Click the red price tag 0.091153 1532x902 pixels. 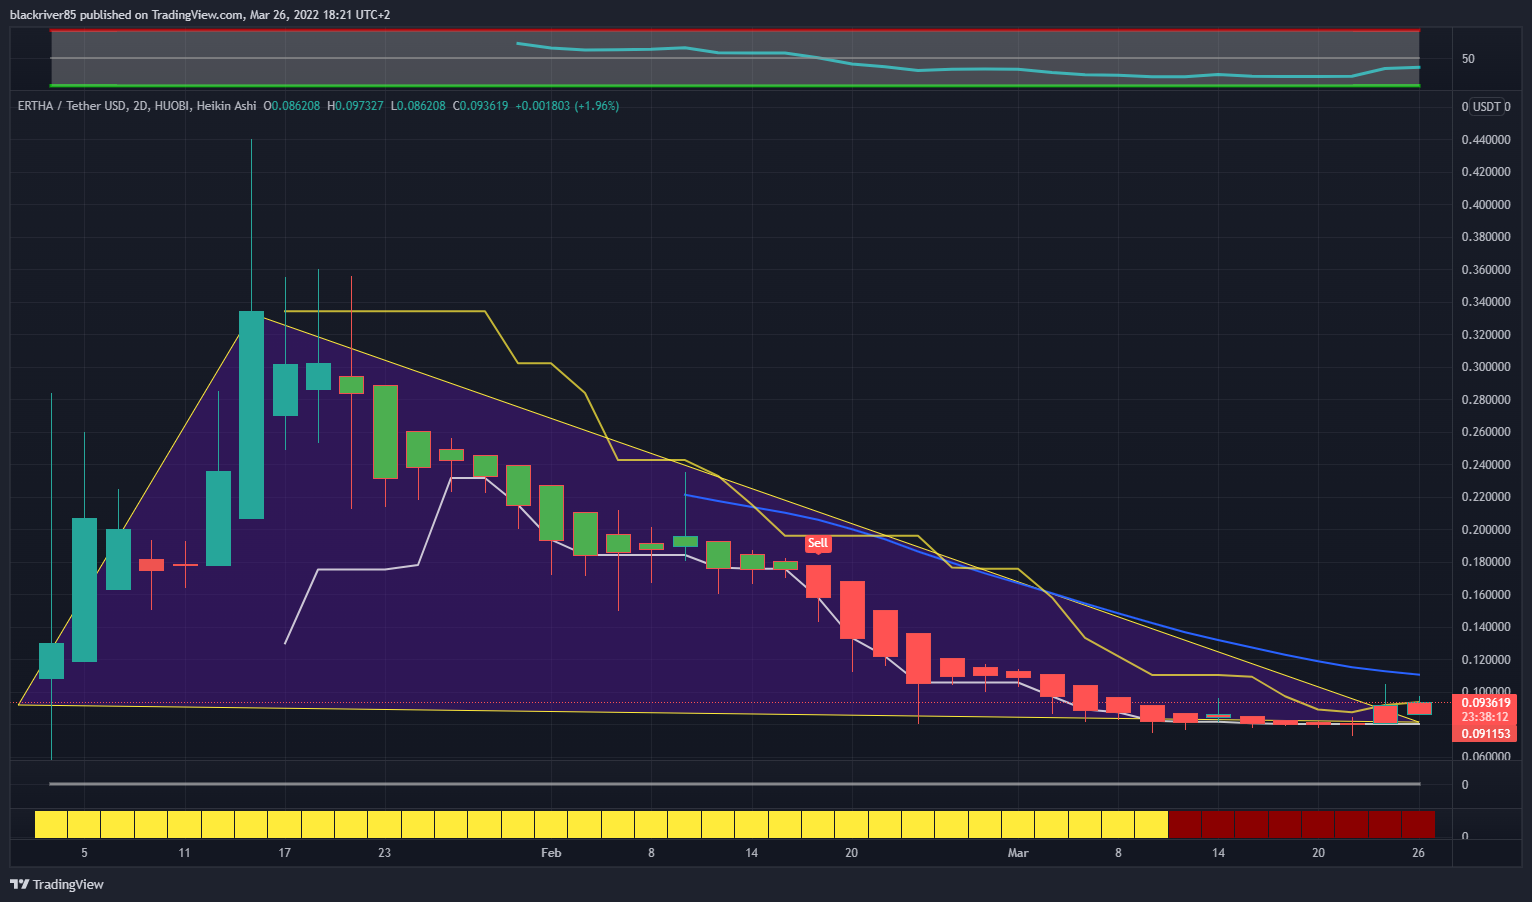(x=1485, y=734)
